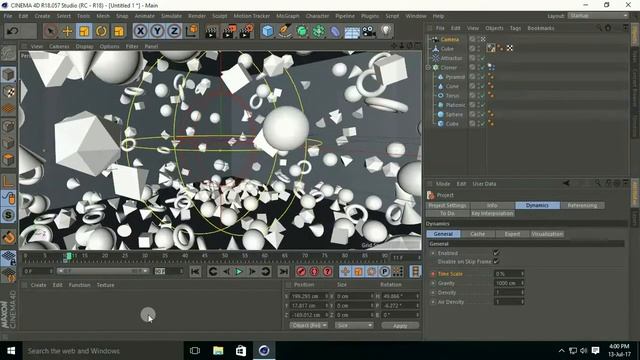640x360 pixels.
Task: Open the Layout dropdown
Action: (598, 16)
